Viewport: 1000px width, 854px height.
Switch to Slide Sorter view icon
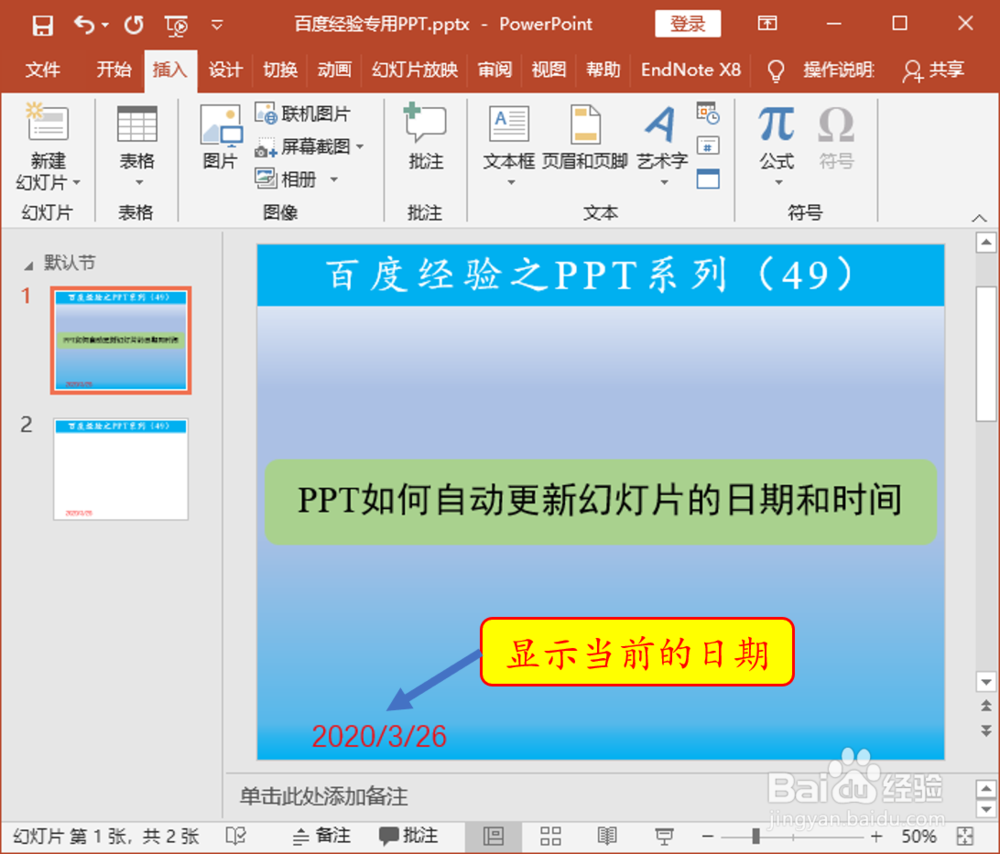pyautogui.click(x=550, y=836)
